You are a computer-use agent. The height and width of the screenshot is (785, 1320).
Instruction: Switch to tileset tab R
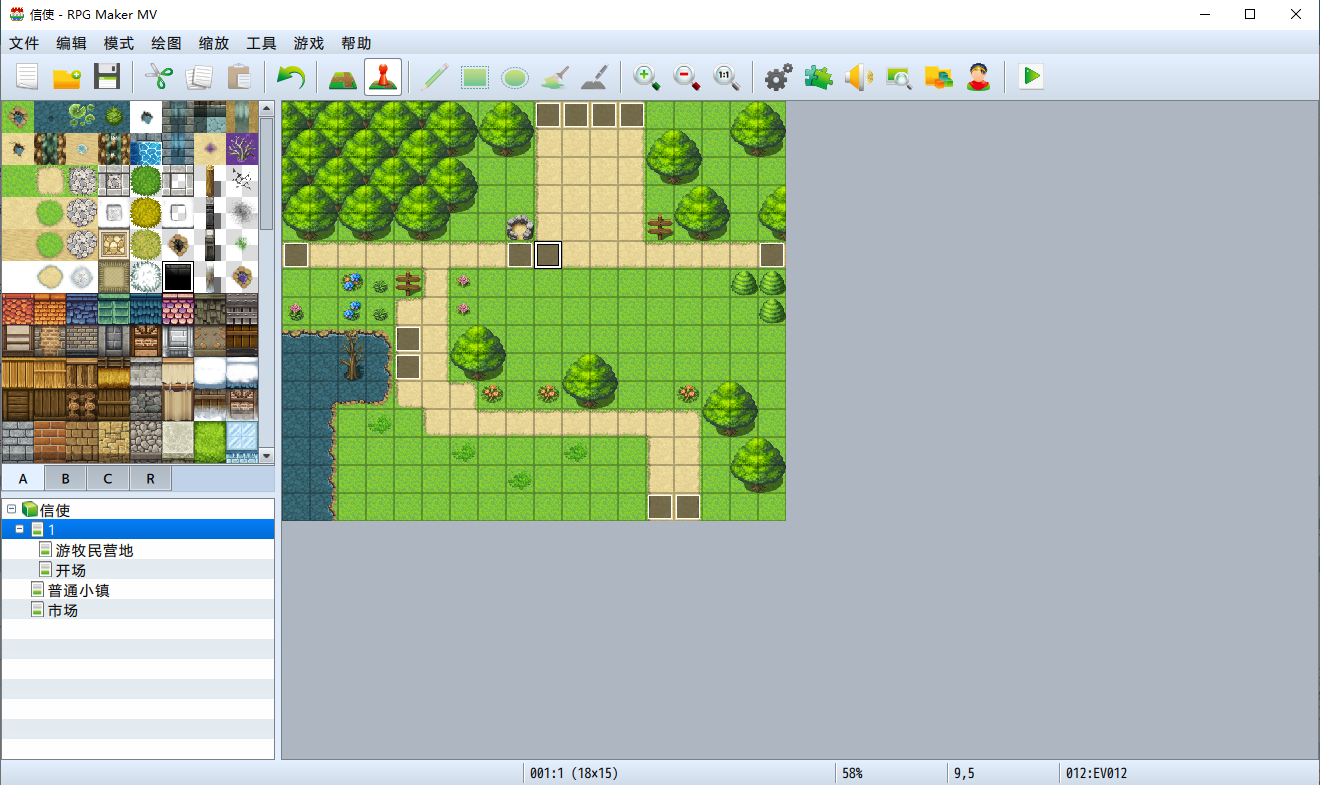click(x=150, y=478)
